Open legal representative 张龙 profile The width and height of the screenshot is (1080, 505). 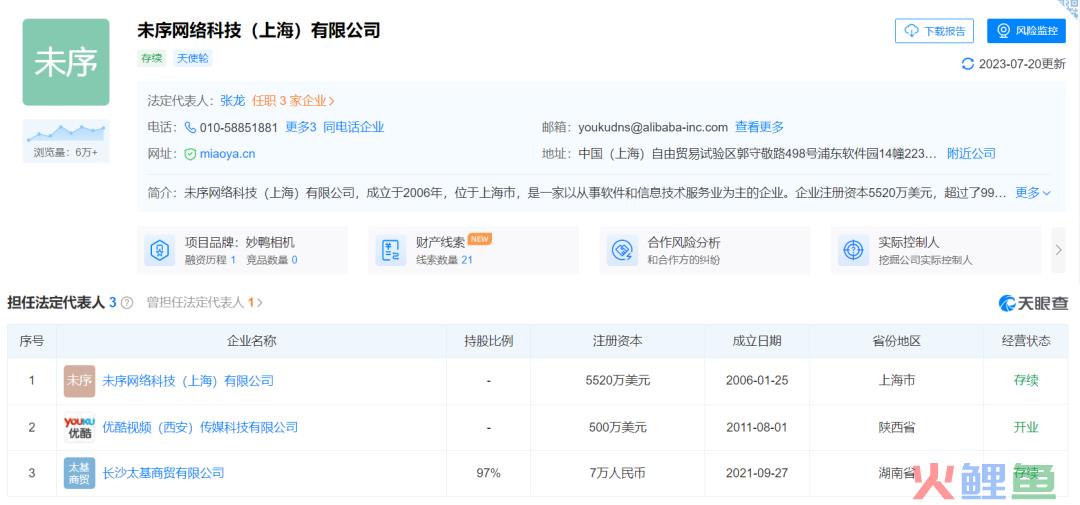point(232,101)
